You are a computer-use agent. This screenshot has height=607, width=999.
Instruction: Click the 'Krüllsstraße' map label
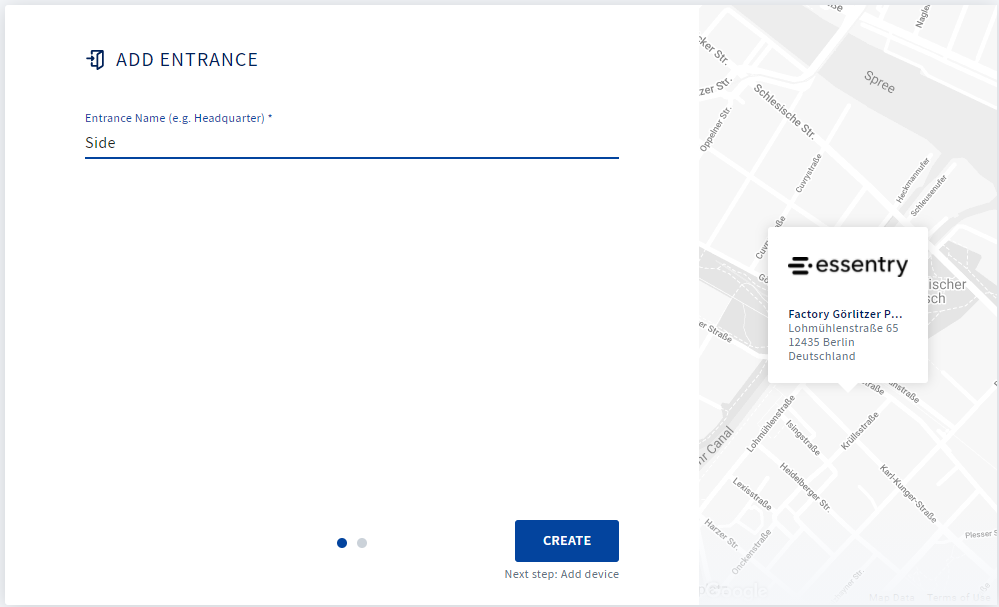tap(859, 431)
